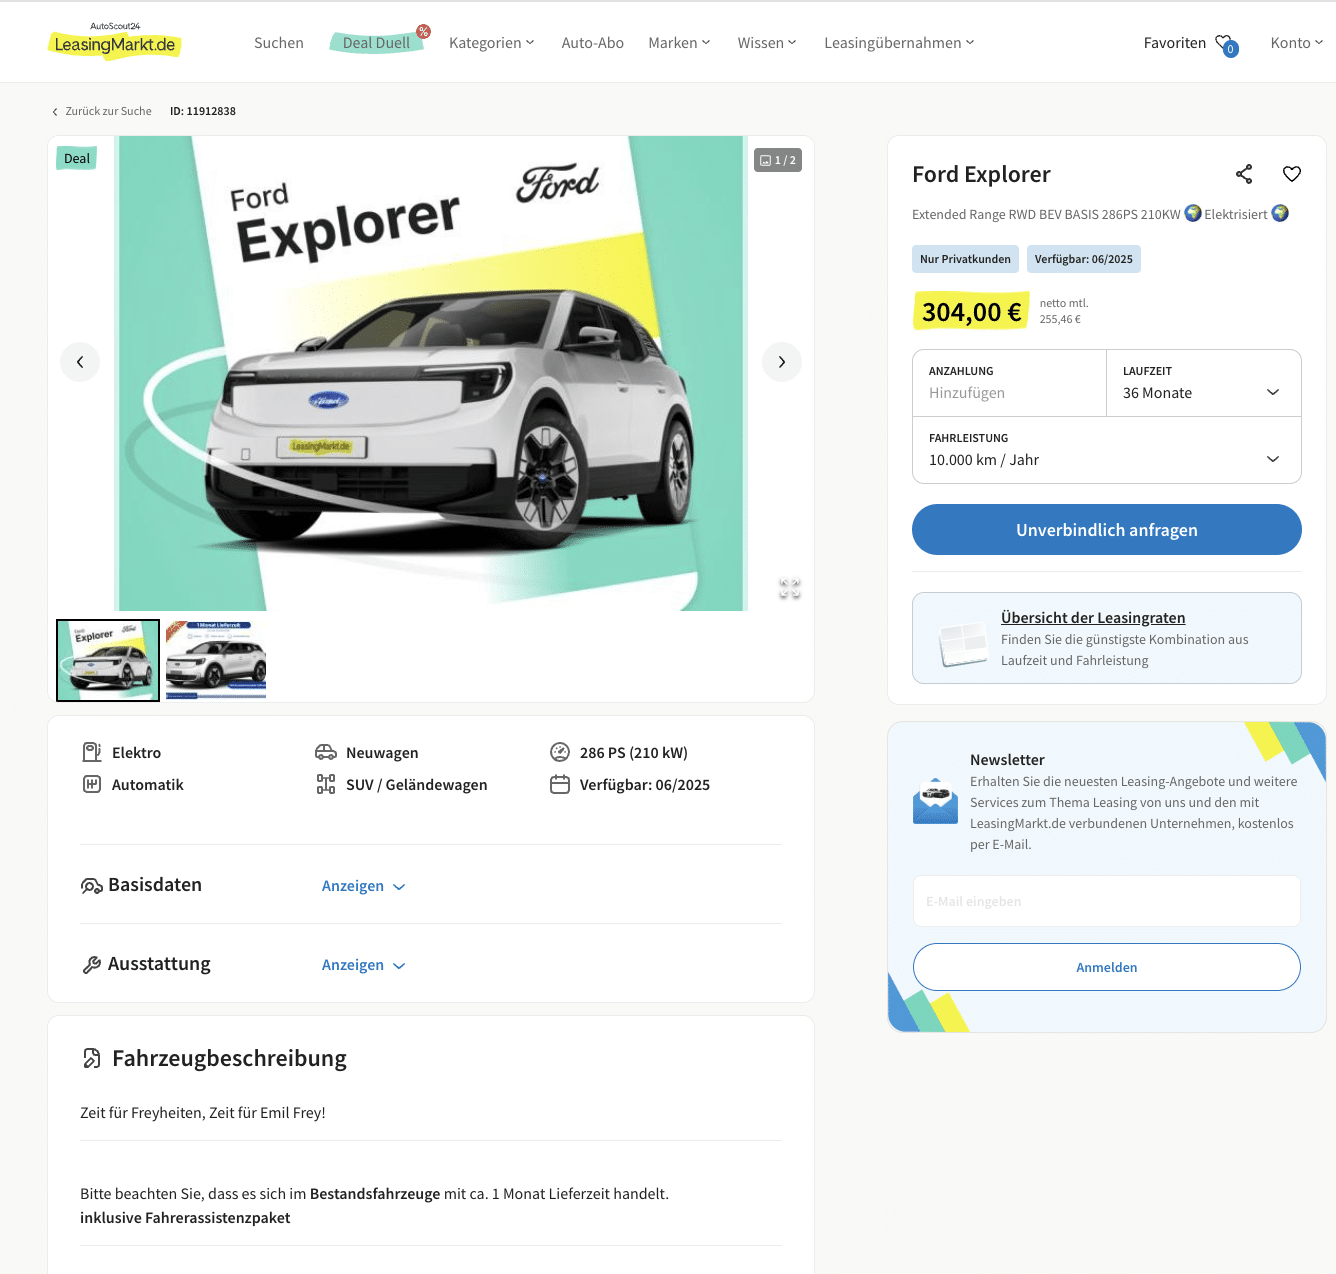
Task: Click the Leasingraten overview table icon
Action: pyautogui.click(x=963, y=644)
